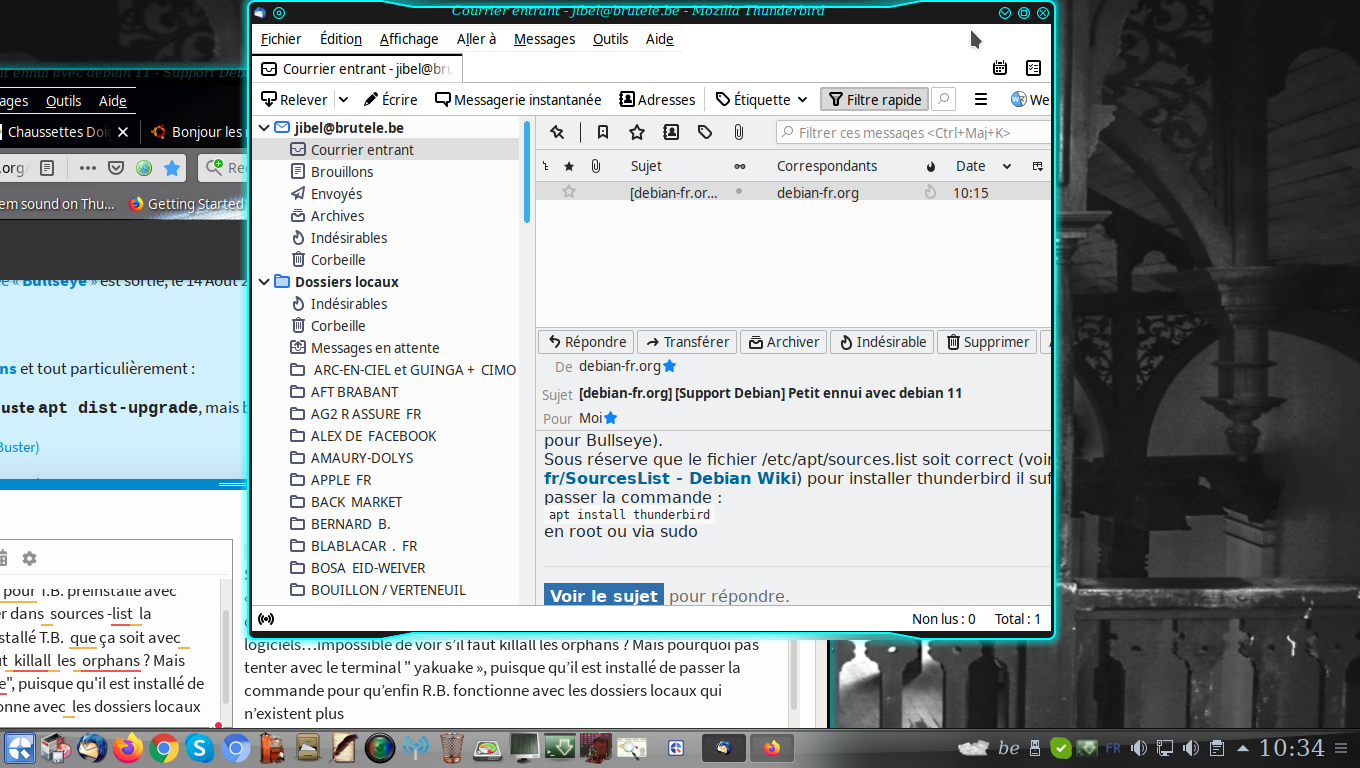The image size is (1360, 768).
Task: Mark message with Indésirable button
Action: point(881,342)
